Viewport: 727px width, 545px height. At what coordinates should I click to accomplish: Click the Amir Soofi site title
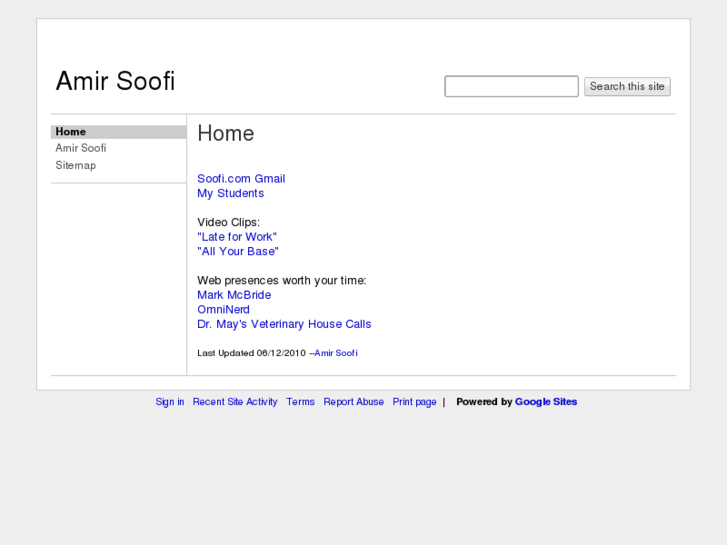pos(115,81)
